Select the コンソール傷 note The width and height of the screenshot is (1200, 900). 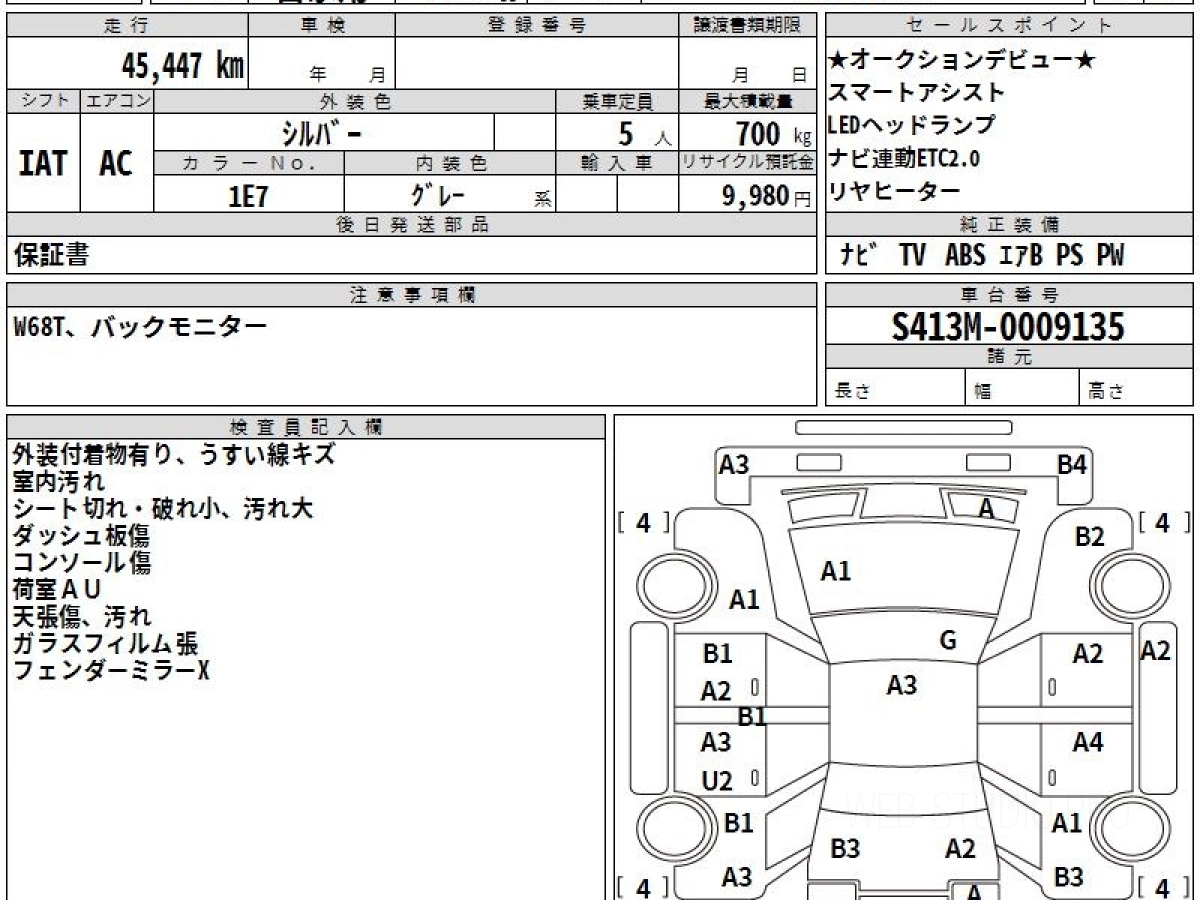(82, 562)
